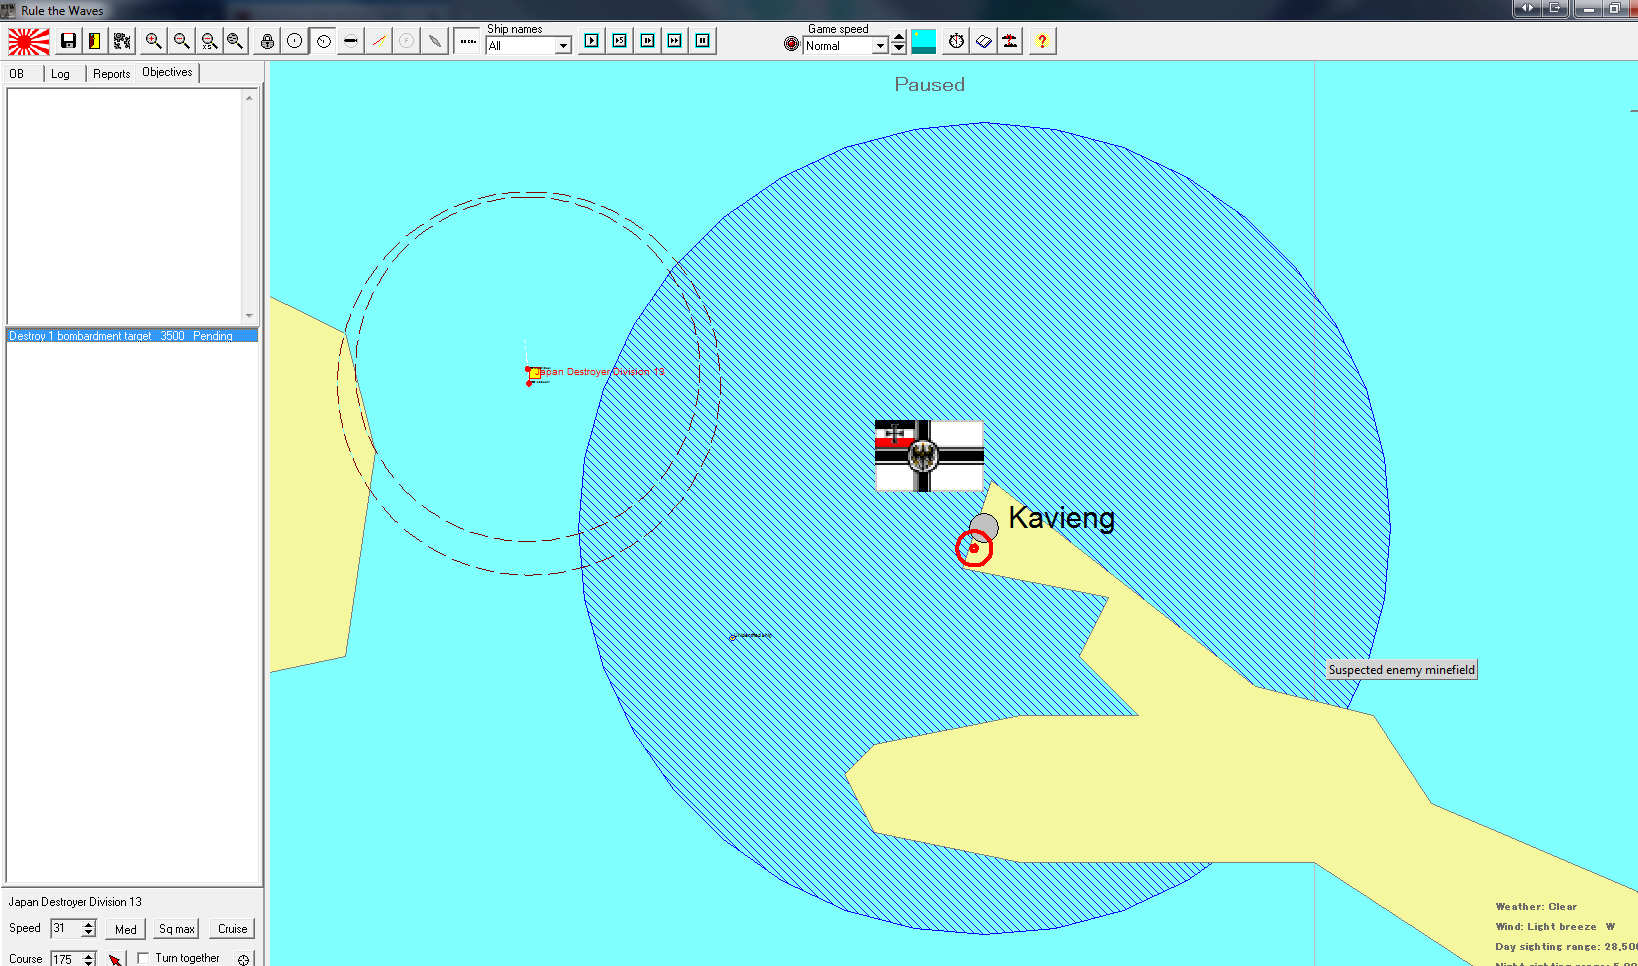
Task: Enable the Turn together checkbox
Action: pyautogui.click(x=143, y=958)
